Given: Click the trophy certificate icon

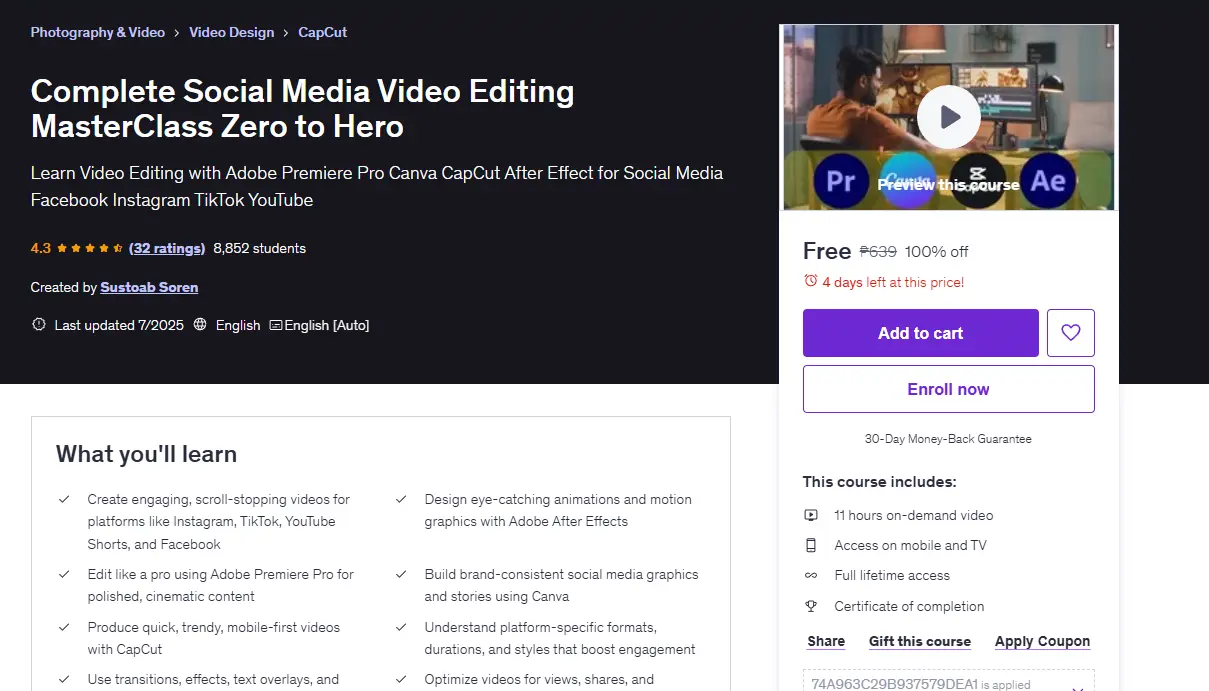Looking at the screenshot, I should tap(811, 606).
